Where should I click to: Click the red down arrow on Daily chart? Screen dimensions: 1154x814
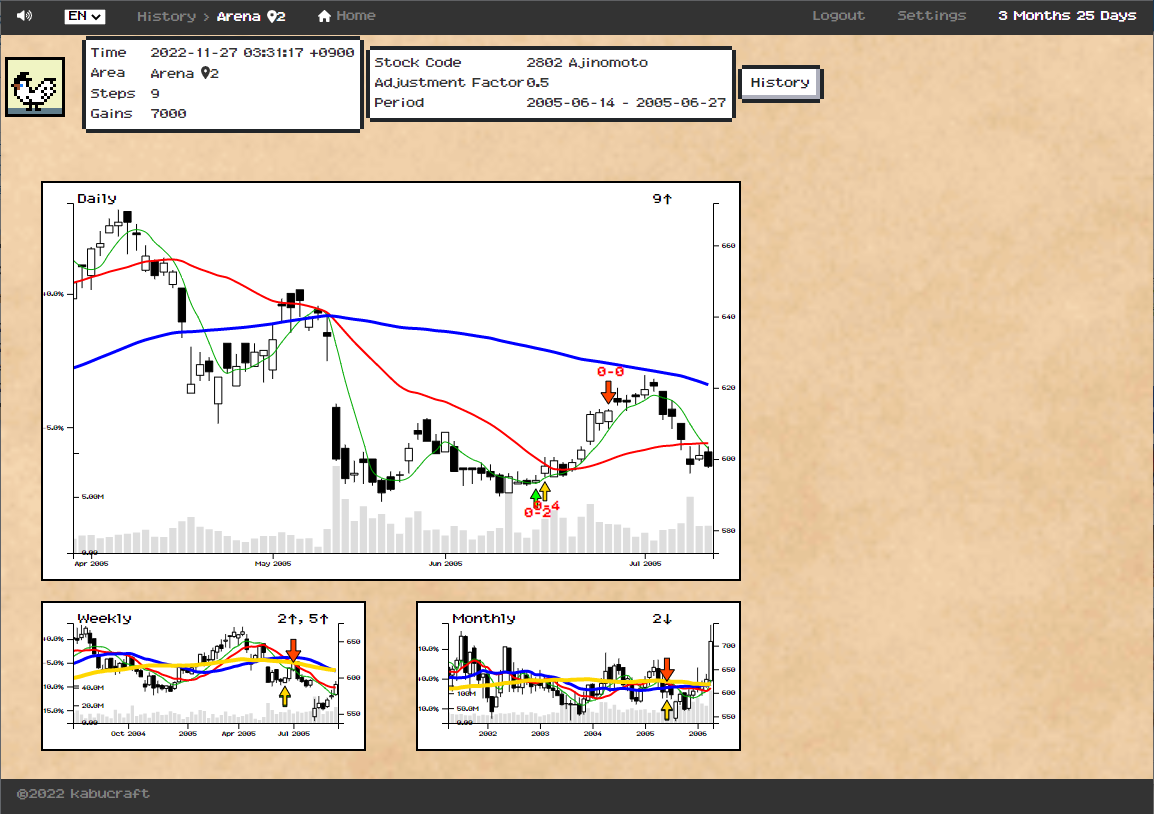(x=608, y=392)
